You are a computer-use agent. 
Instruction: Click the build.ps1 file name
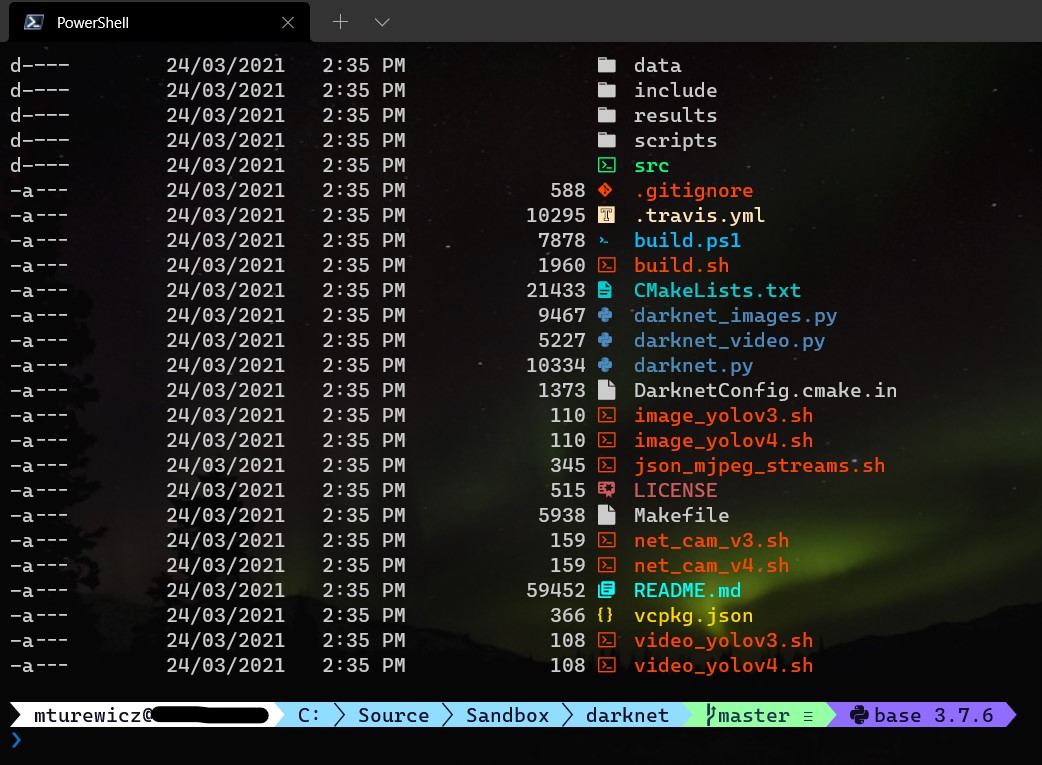[x=687, y=241]
